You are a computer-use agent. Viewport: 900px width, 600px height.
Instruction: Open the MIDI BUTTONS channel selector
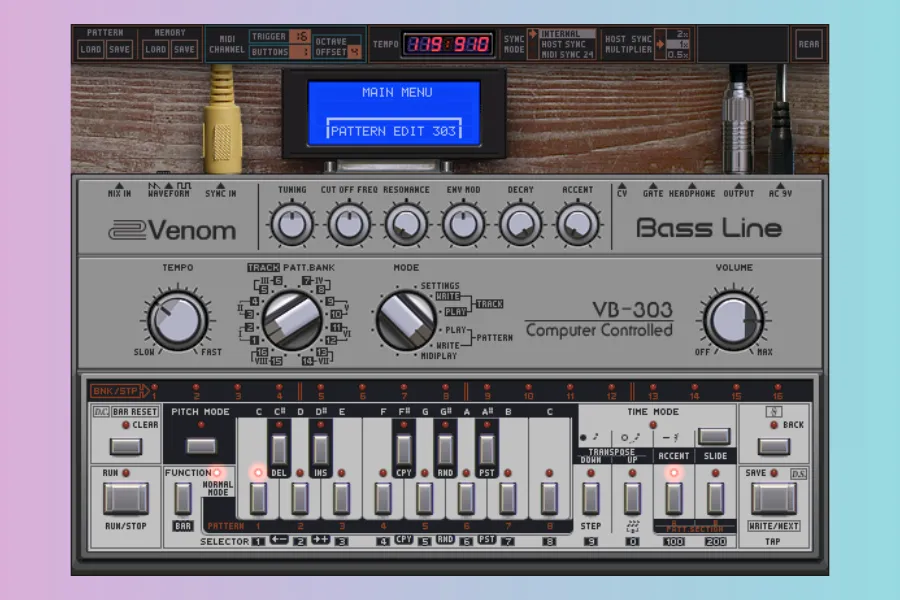(301, 52)
